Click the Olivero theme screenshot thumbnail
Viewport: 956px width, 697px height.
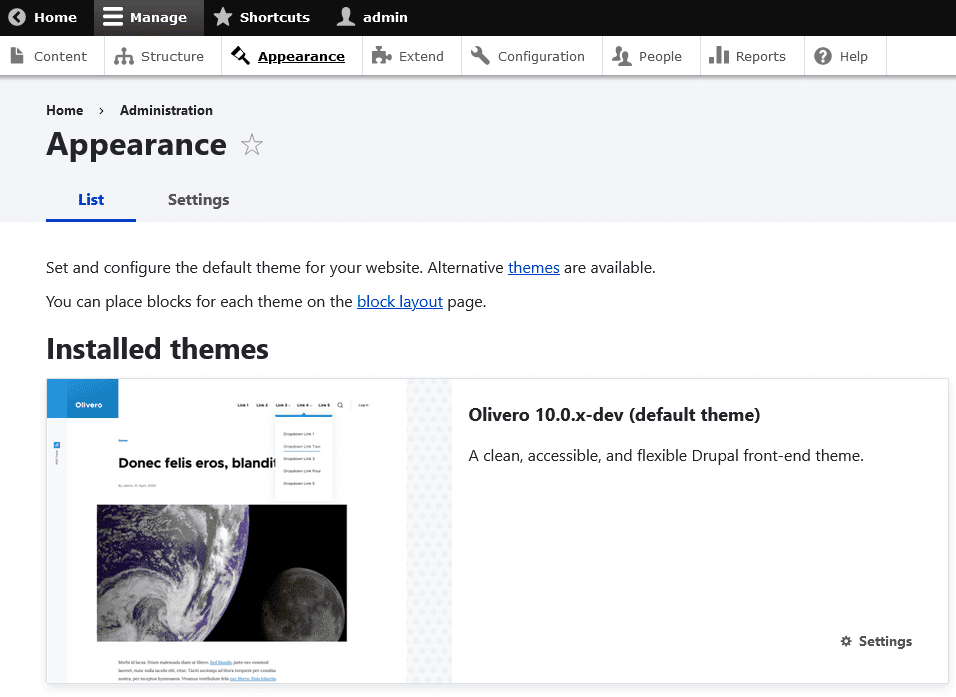pyautogui.click(x=227, y=531)
